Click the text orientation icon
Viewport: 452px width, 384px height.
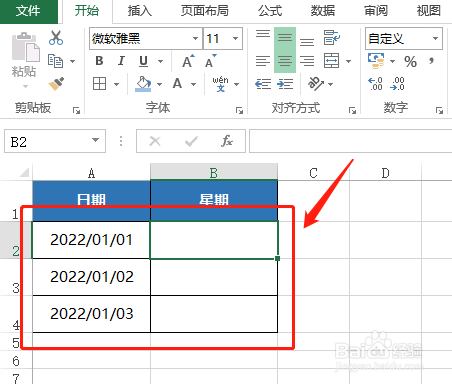[x=316, y=84]
